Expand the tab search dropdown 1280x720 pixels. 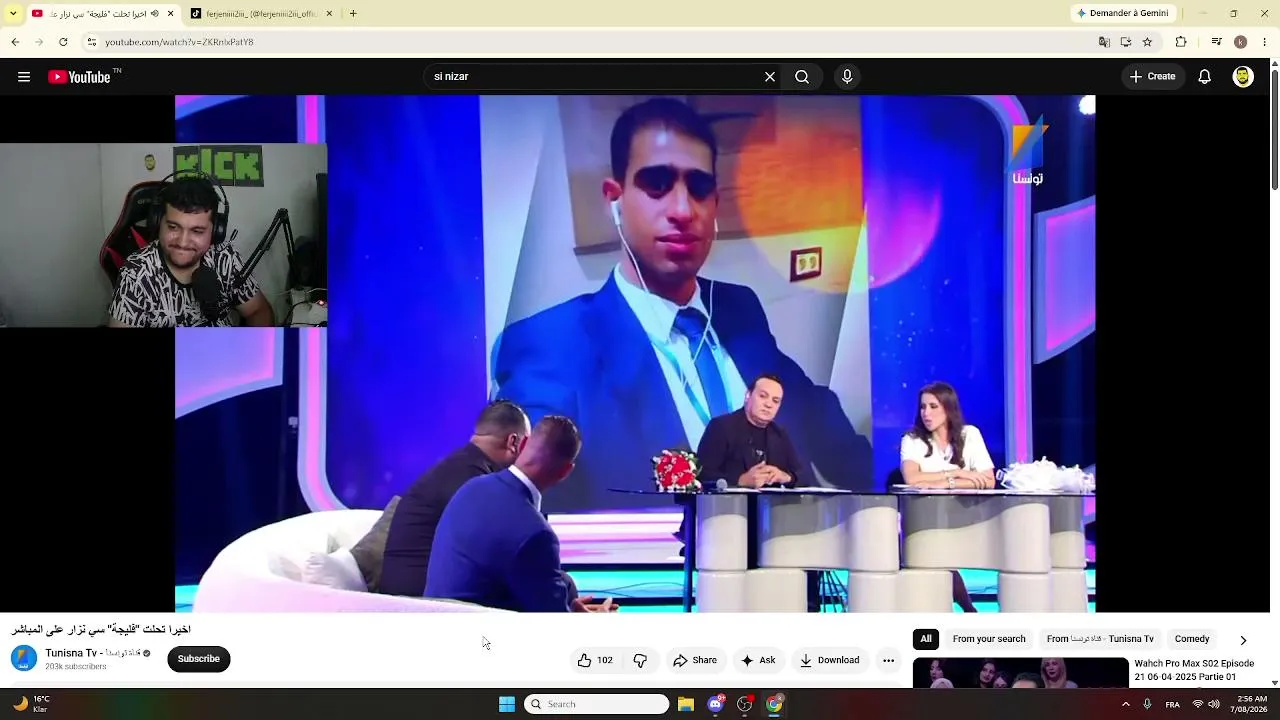(13, 14)
